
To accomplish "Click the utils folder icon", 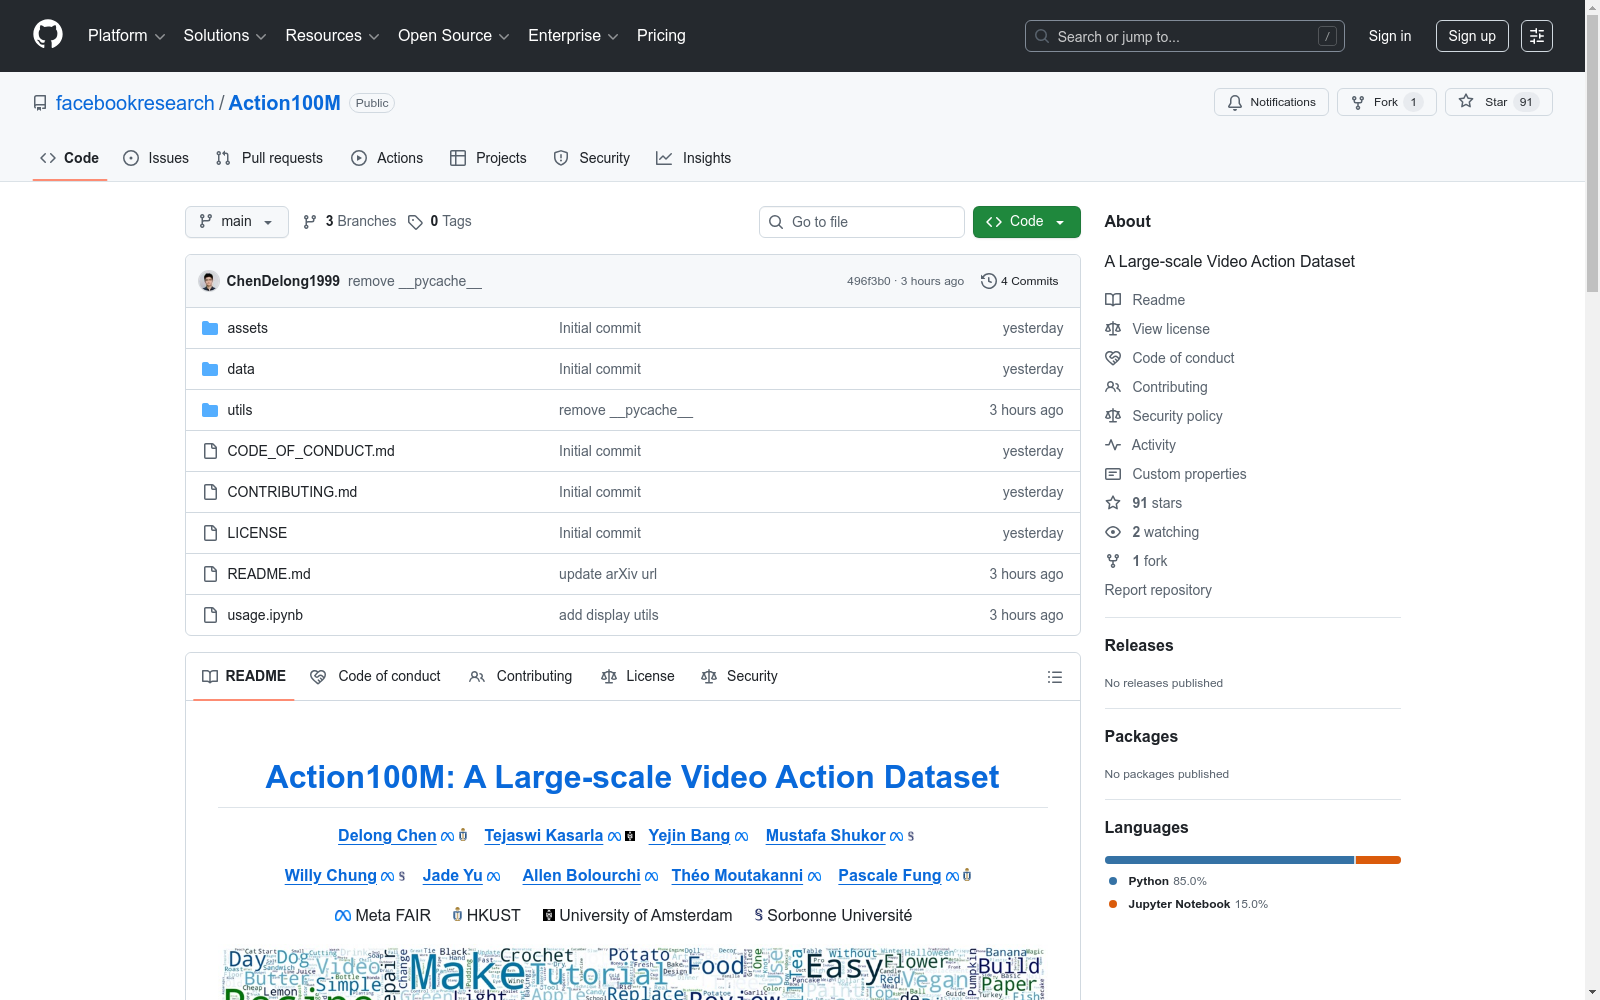I will point(210,410).
